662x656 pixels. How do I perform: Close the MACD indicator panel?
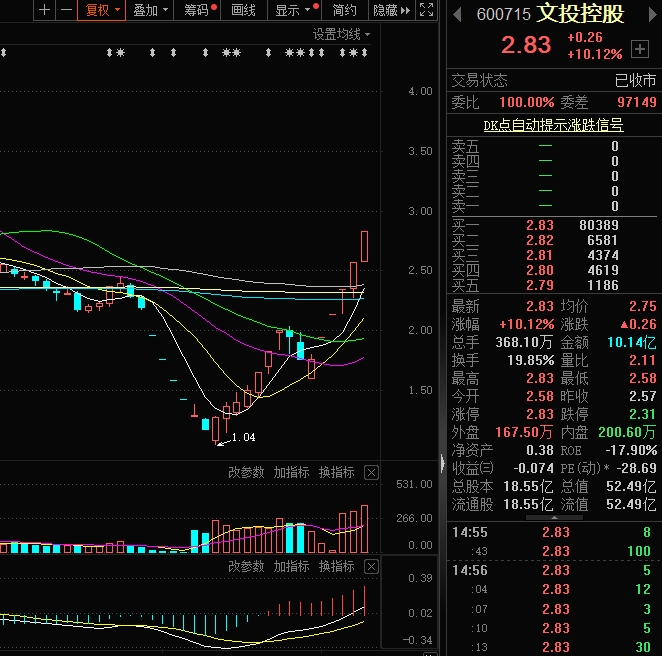(x=371, y=566)
